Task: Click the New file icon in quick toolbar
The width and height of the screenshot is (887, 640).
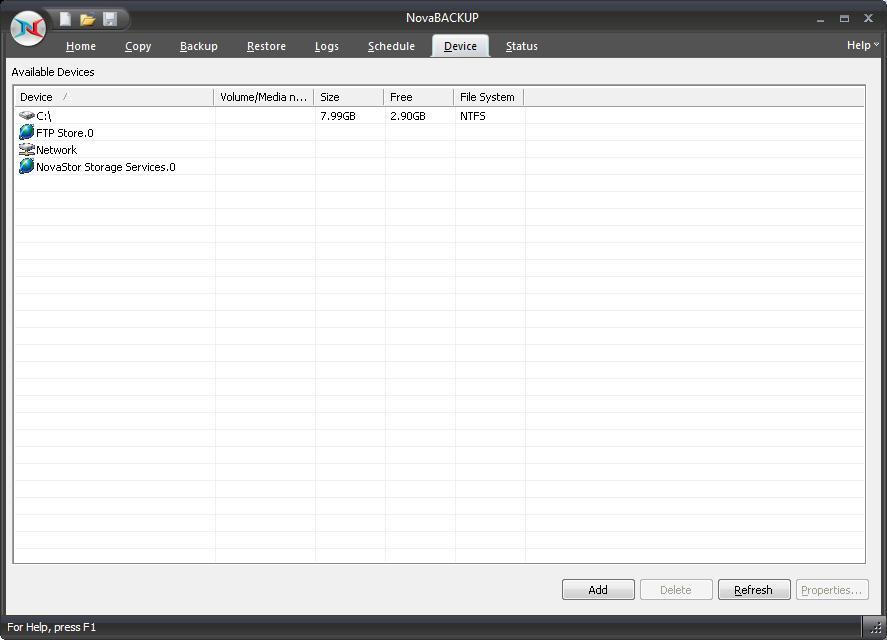Action: 65,19
